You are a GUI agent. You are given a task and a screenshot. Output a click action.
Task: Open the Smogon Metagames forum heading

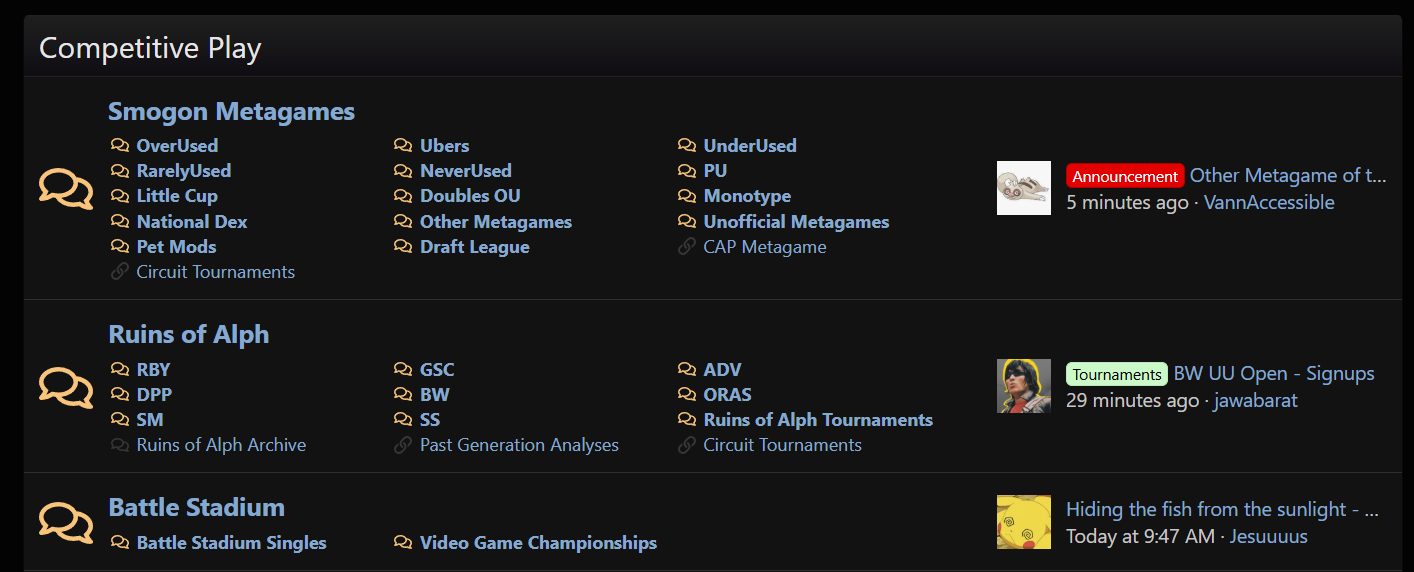point(231,111)
